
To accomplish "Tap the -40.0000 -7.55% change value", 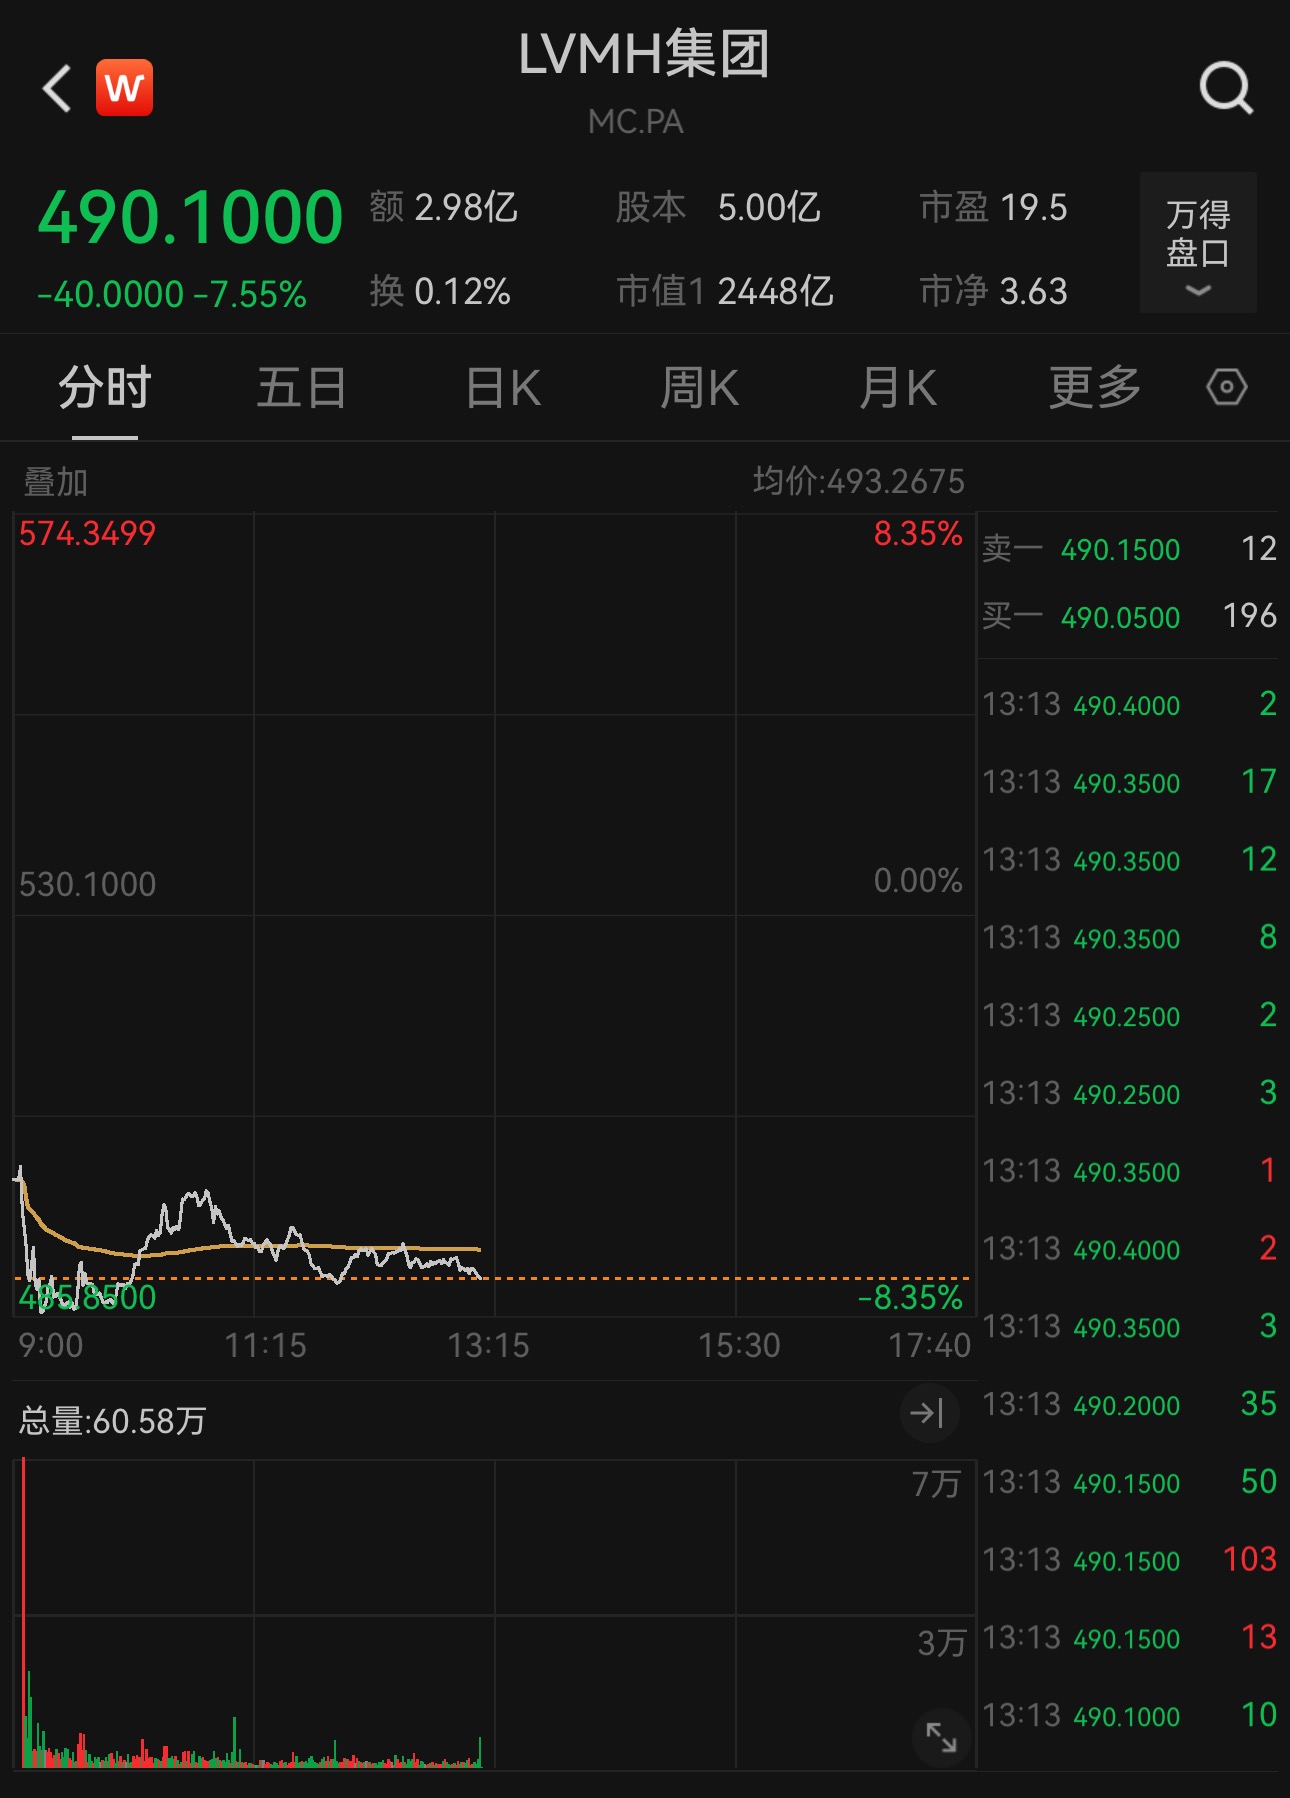I will (x=171, y=294).
